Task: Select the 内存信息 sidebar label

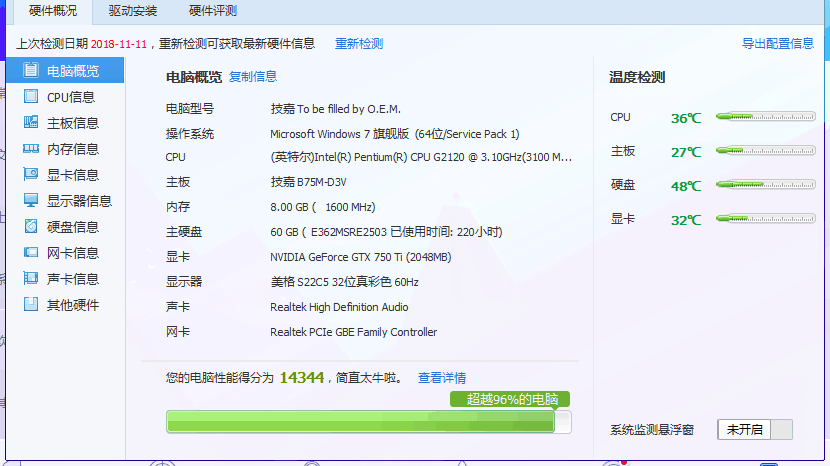Action: coord(73,149)
